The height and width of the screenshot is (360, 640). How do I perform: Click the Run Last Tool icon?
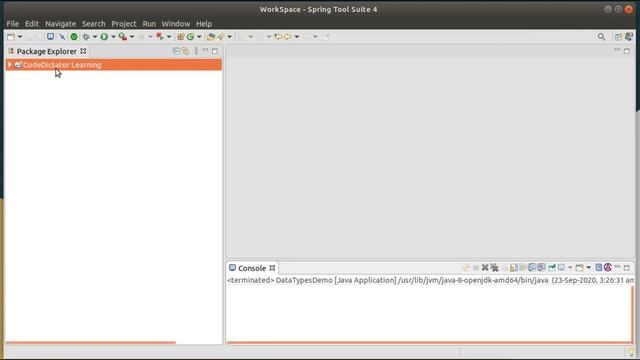[x=122, y=37]
